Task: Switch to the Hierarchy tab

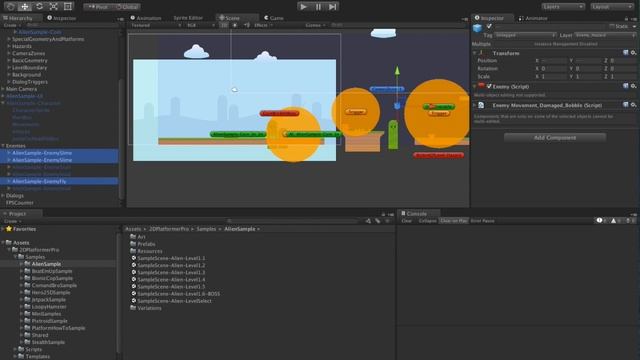Action: [x=20, y=18]
